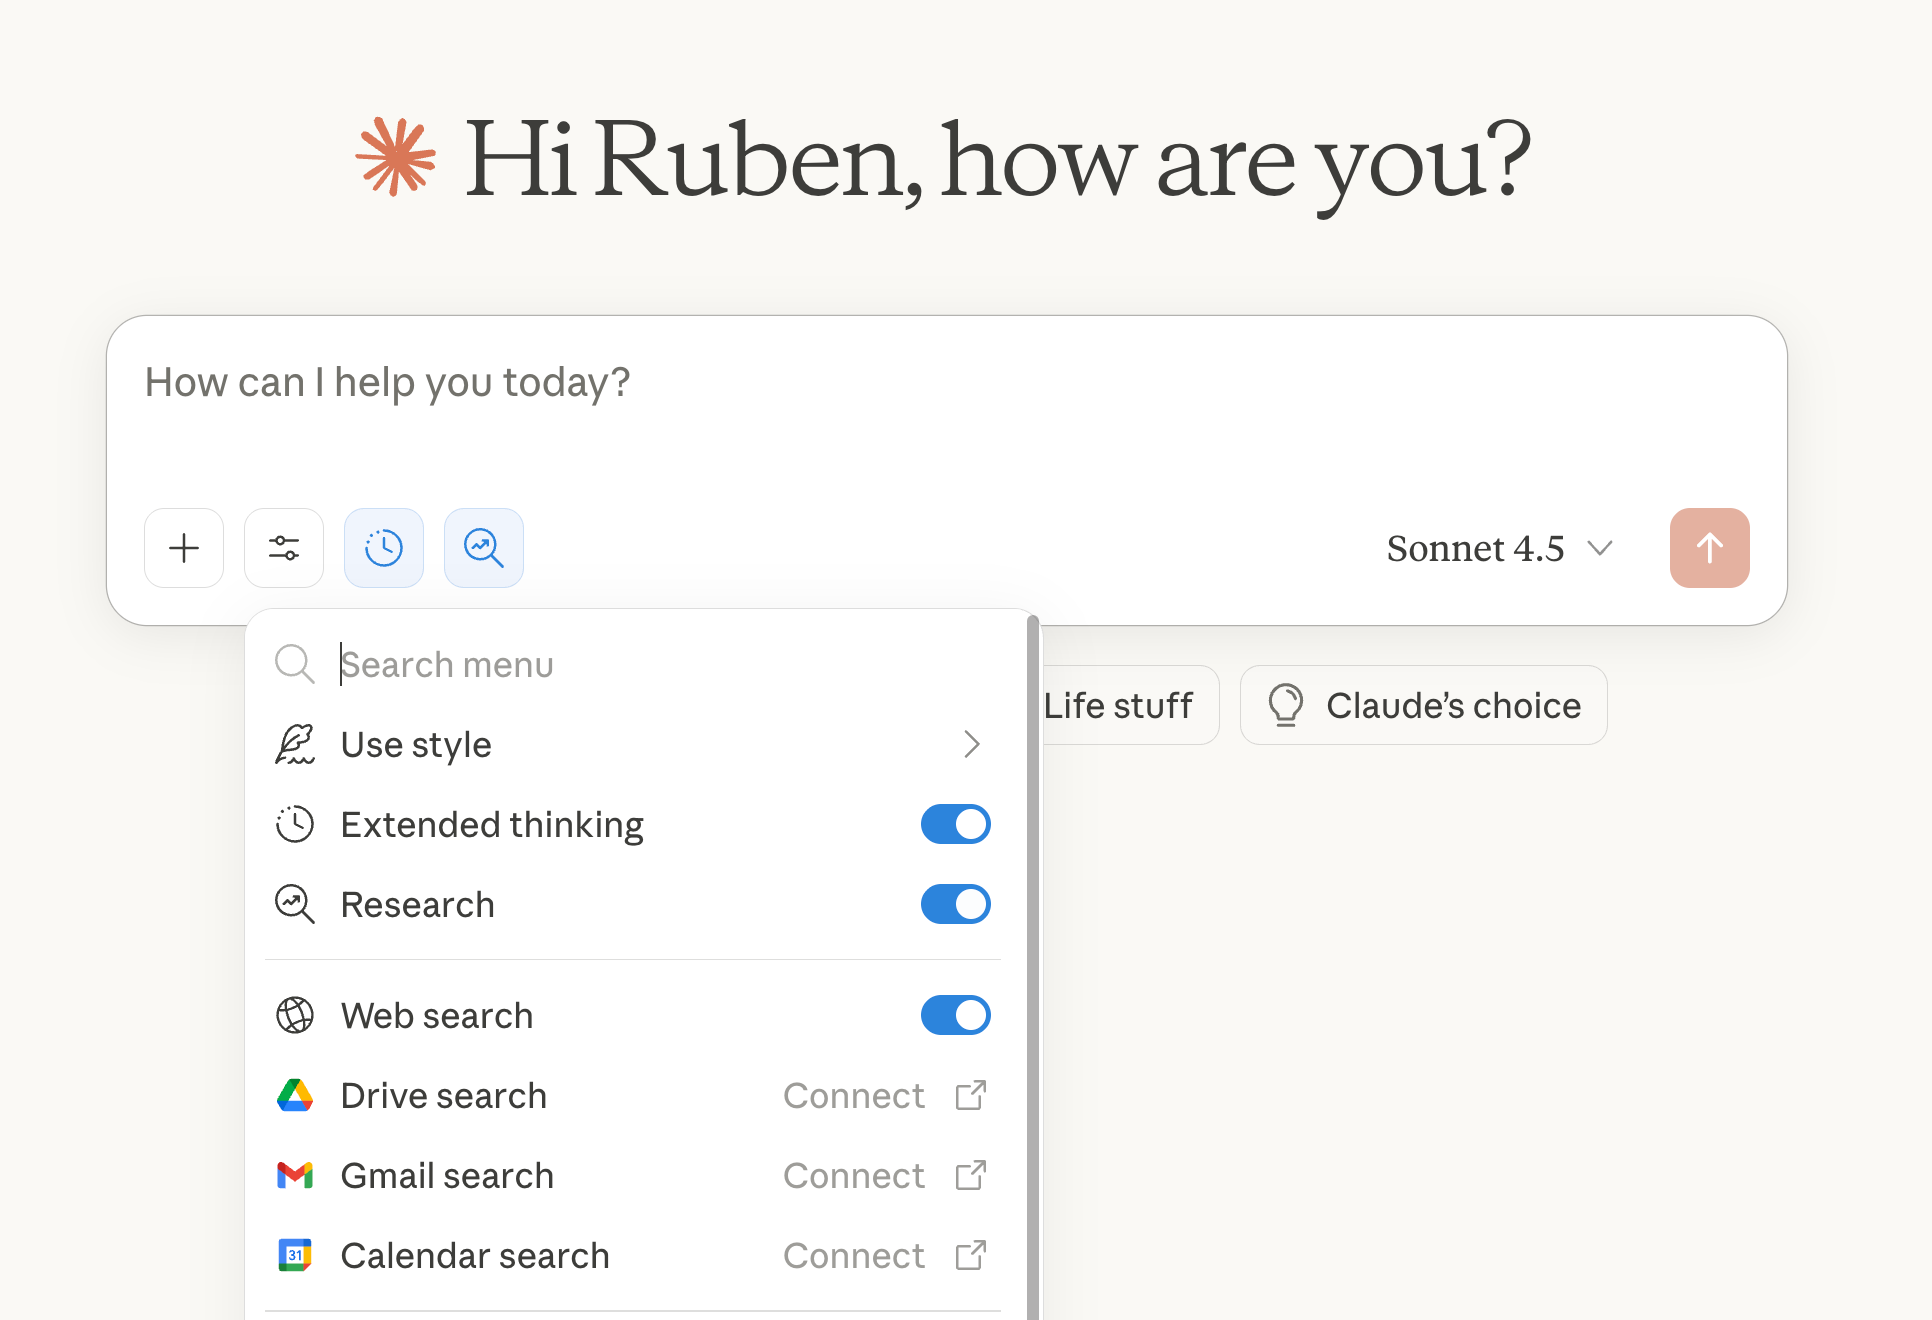This screenshot has height=1320, width=1932.
Task: Turn off the Extended thinking toggle
Action: coord(955,825)
